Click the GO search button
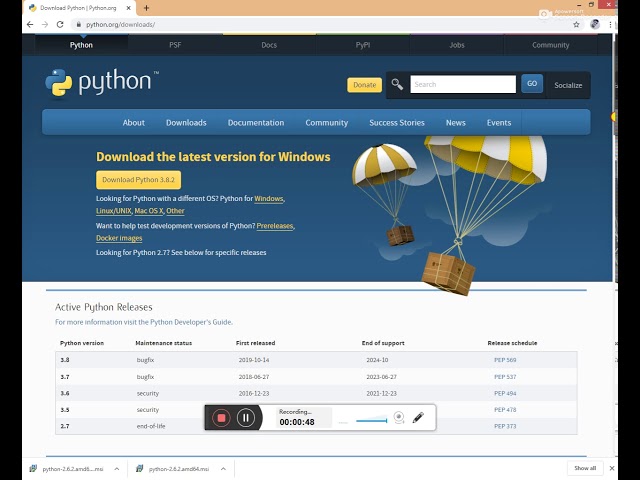Image resolution: width=640 pixels, height=480 pixels. pos(532,83)
